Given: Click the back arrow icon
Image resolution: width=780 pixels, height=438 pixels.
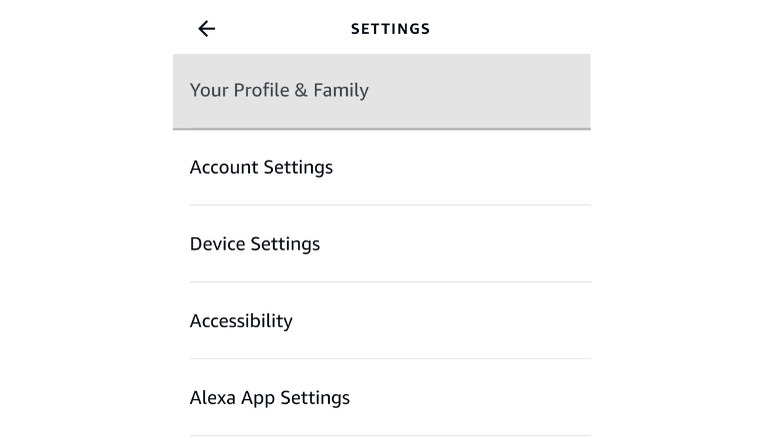Looking at the screenshot, I should 207,29.
